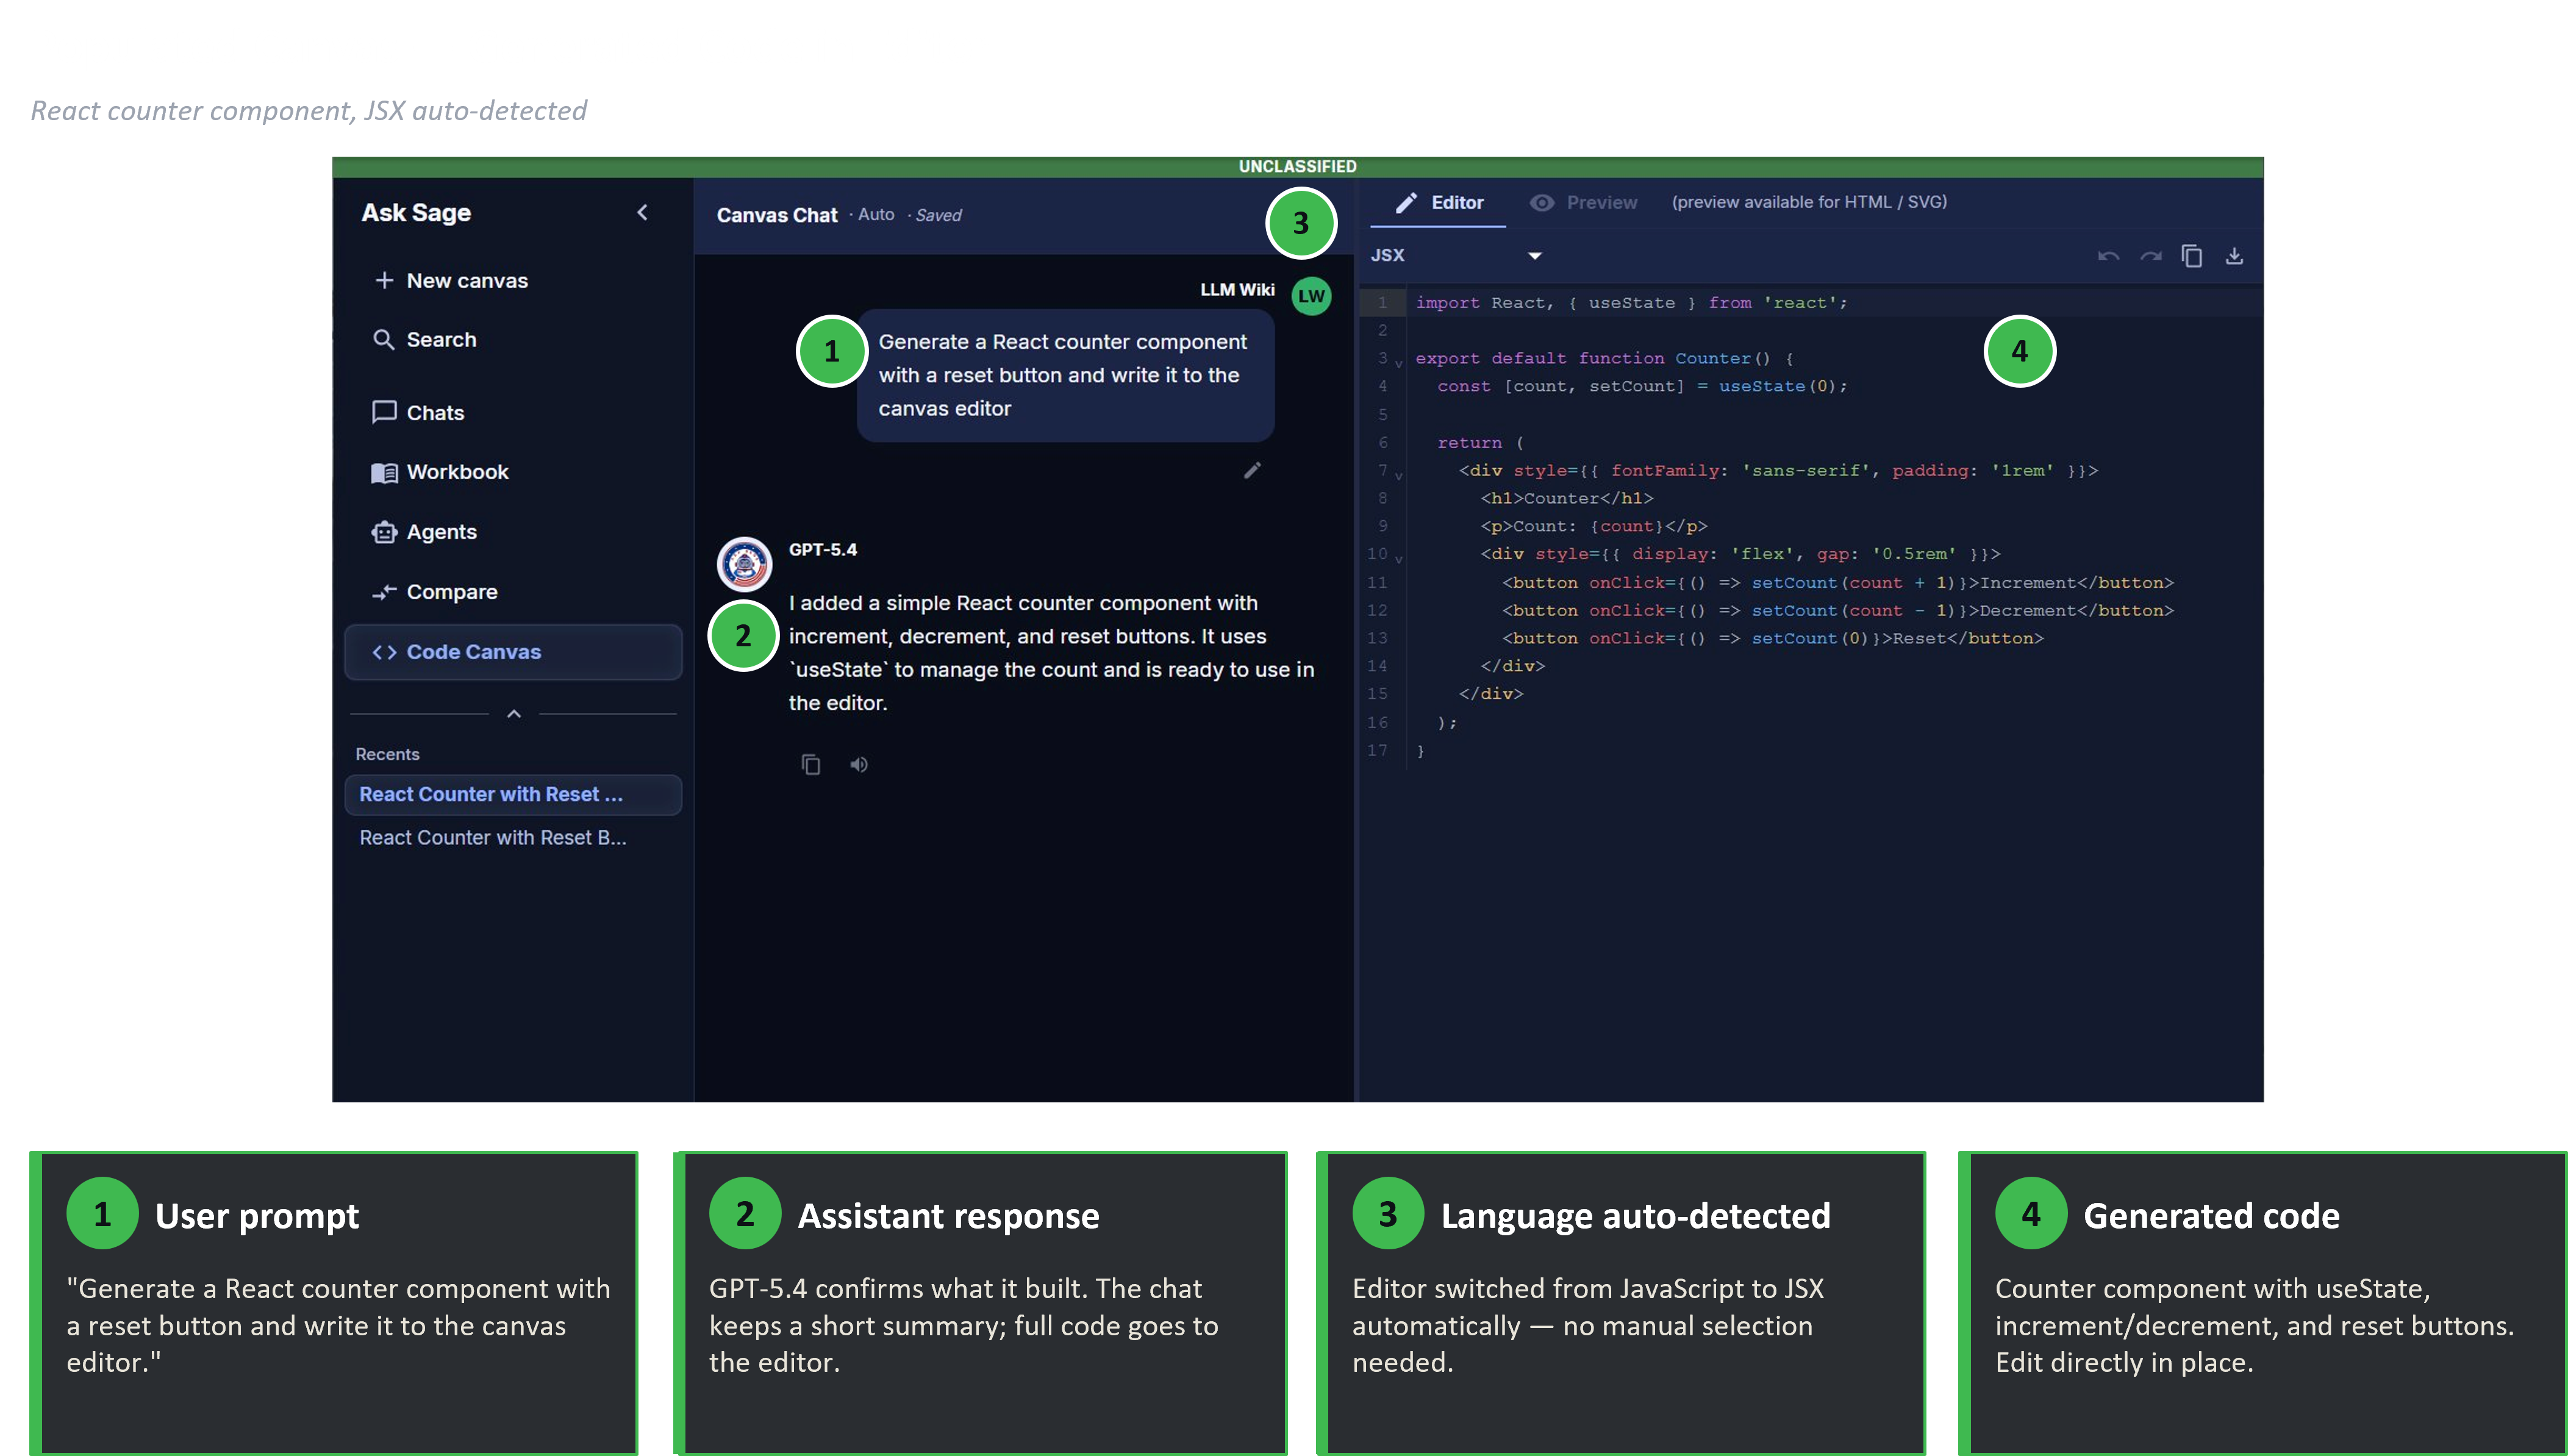Click the LLM Wiki username label

click(x=1237, y=290)
